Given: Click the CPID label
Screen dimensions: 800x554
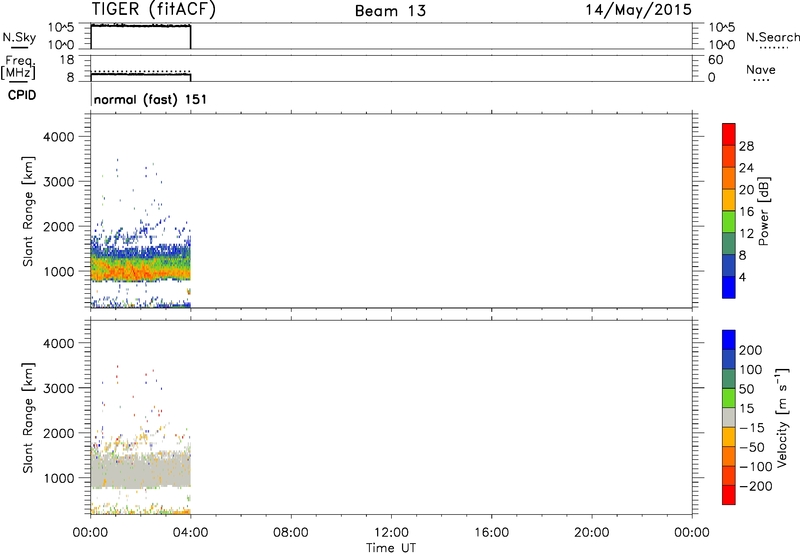Looking at the screenshot, I should point(22,95).
